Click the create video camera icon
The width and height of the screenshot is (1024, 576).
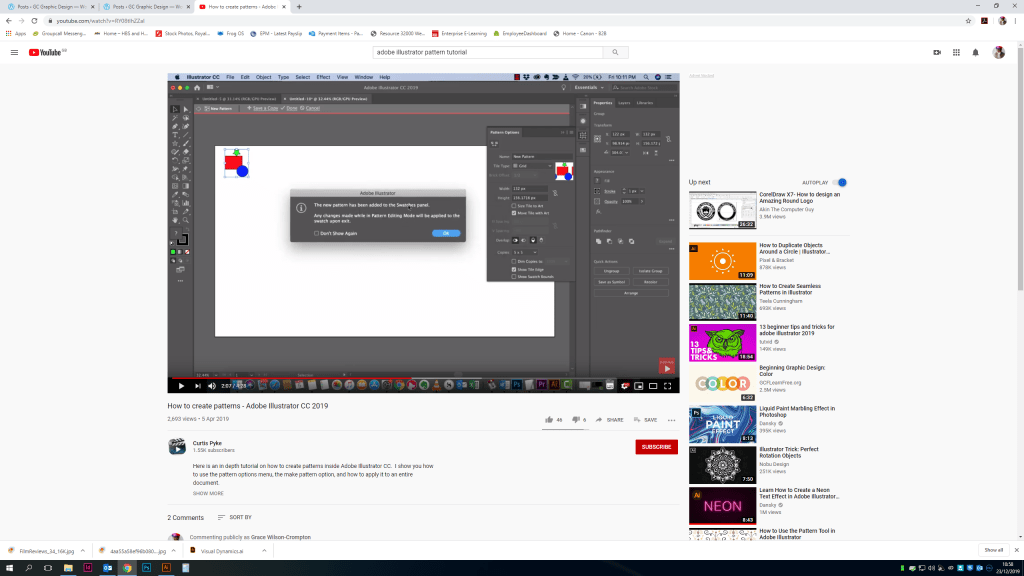(x=937, y=52)
